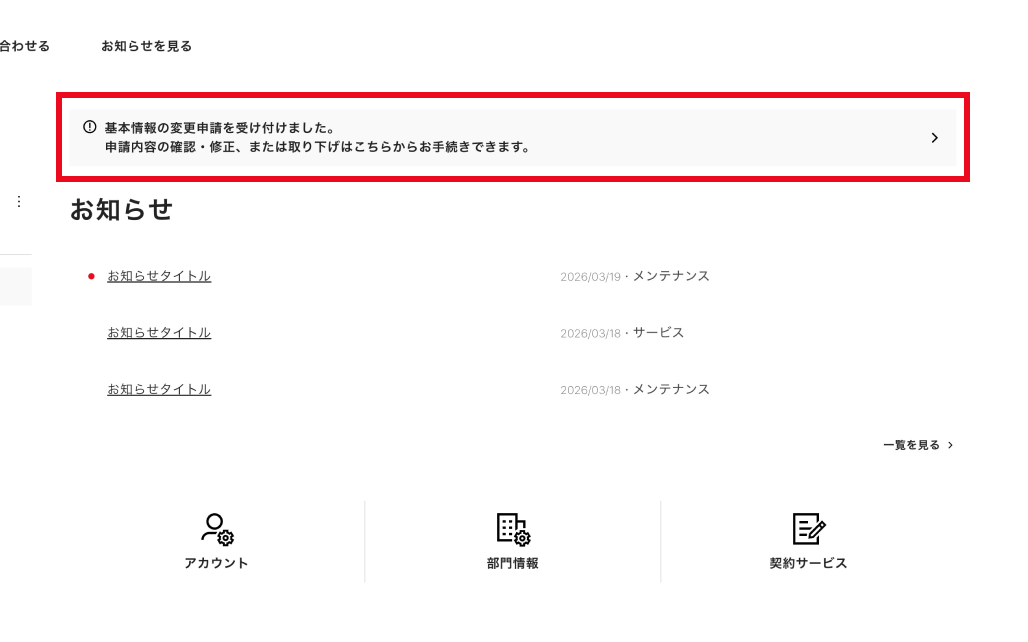Open the お知らせタイトル dated 2026/03/18 メンテナンス
The width and height of the screenshot is (1028, 642).
coord(159,389)
